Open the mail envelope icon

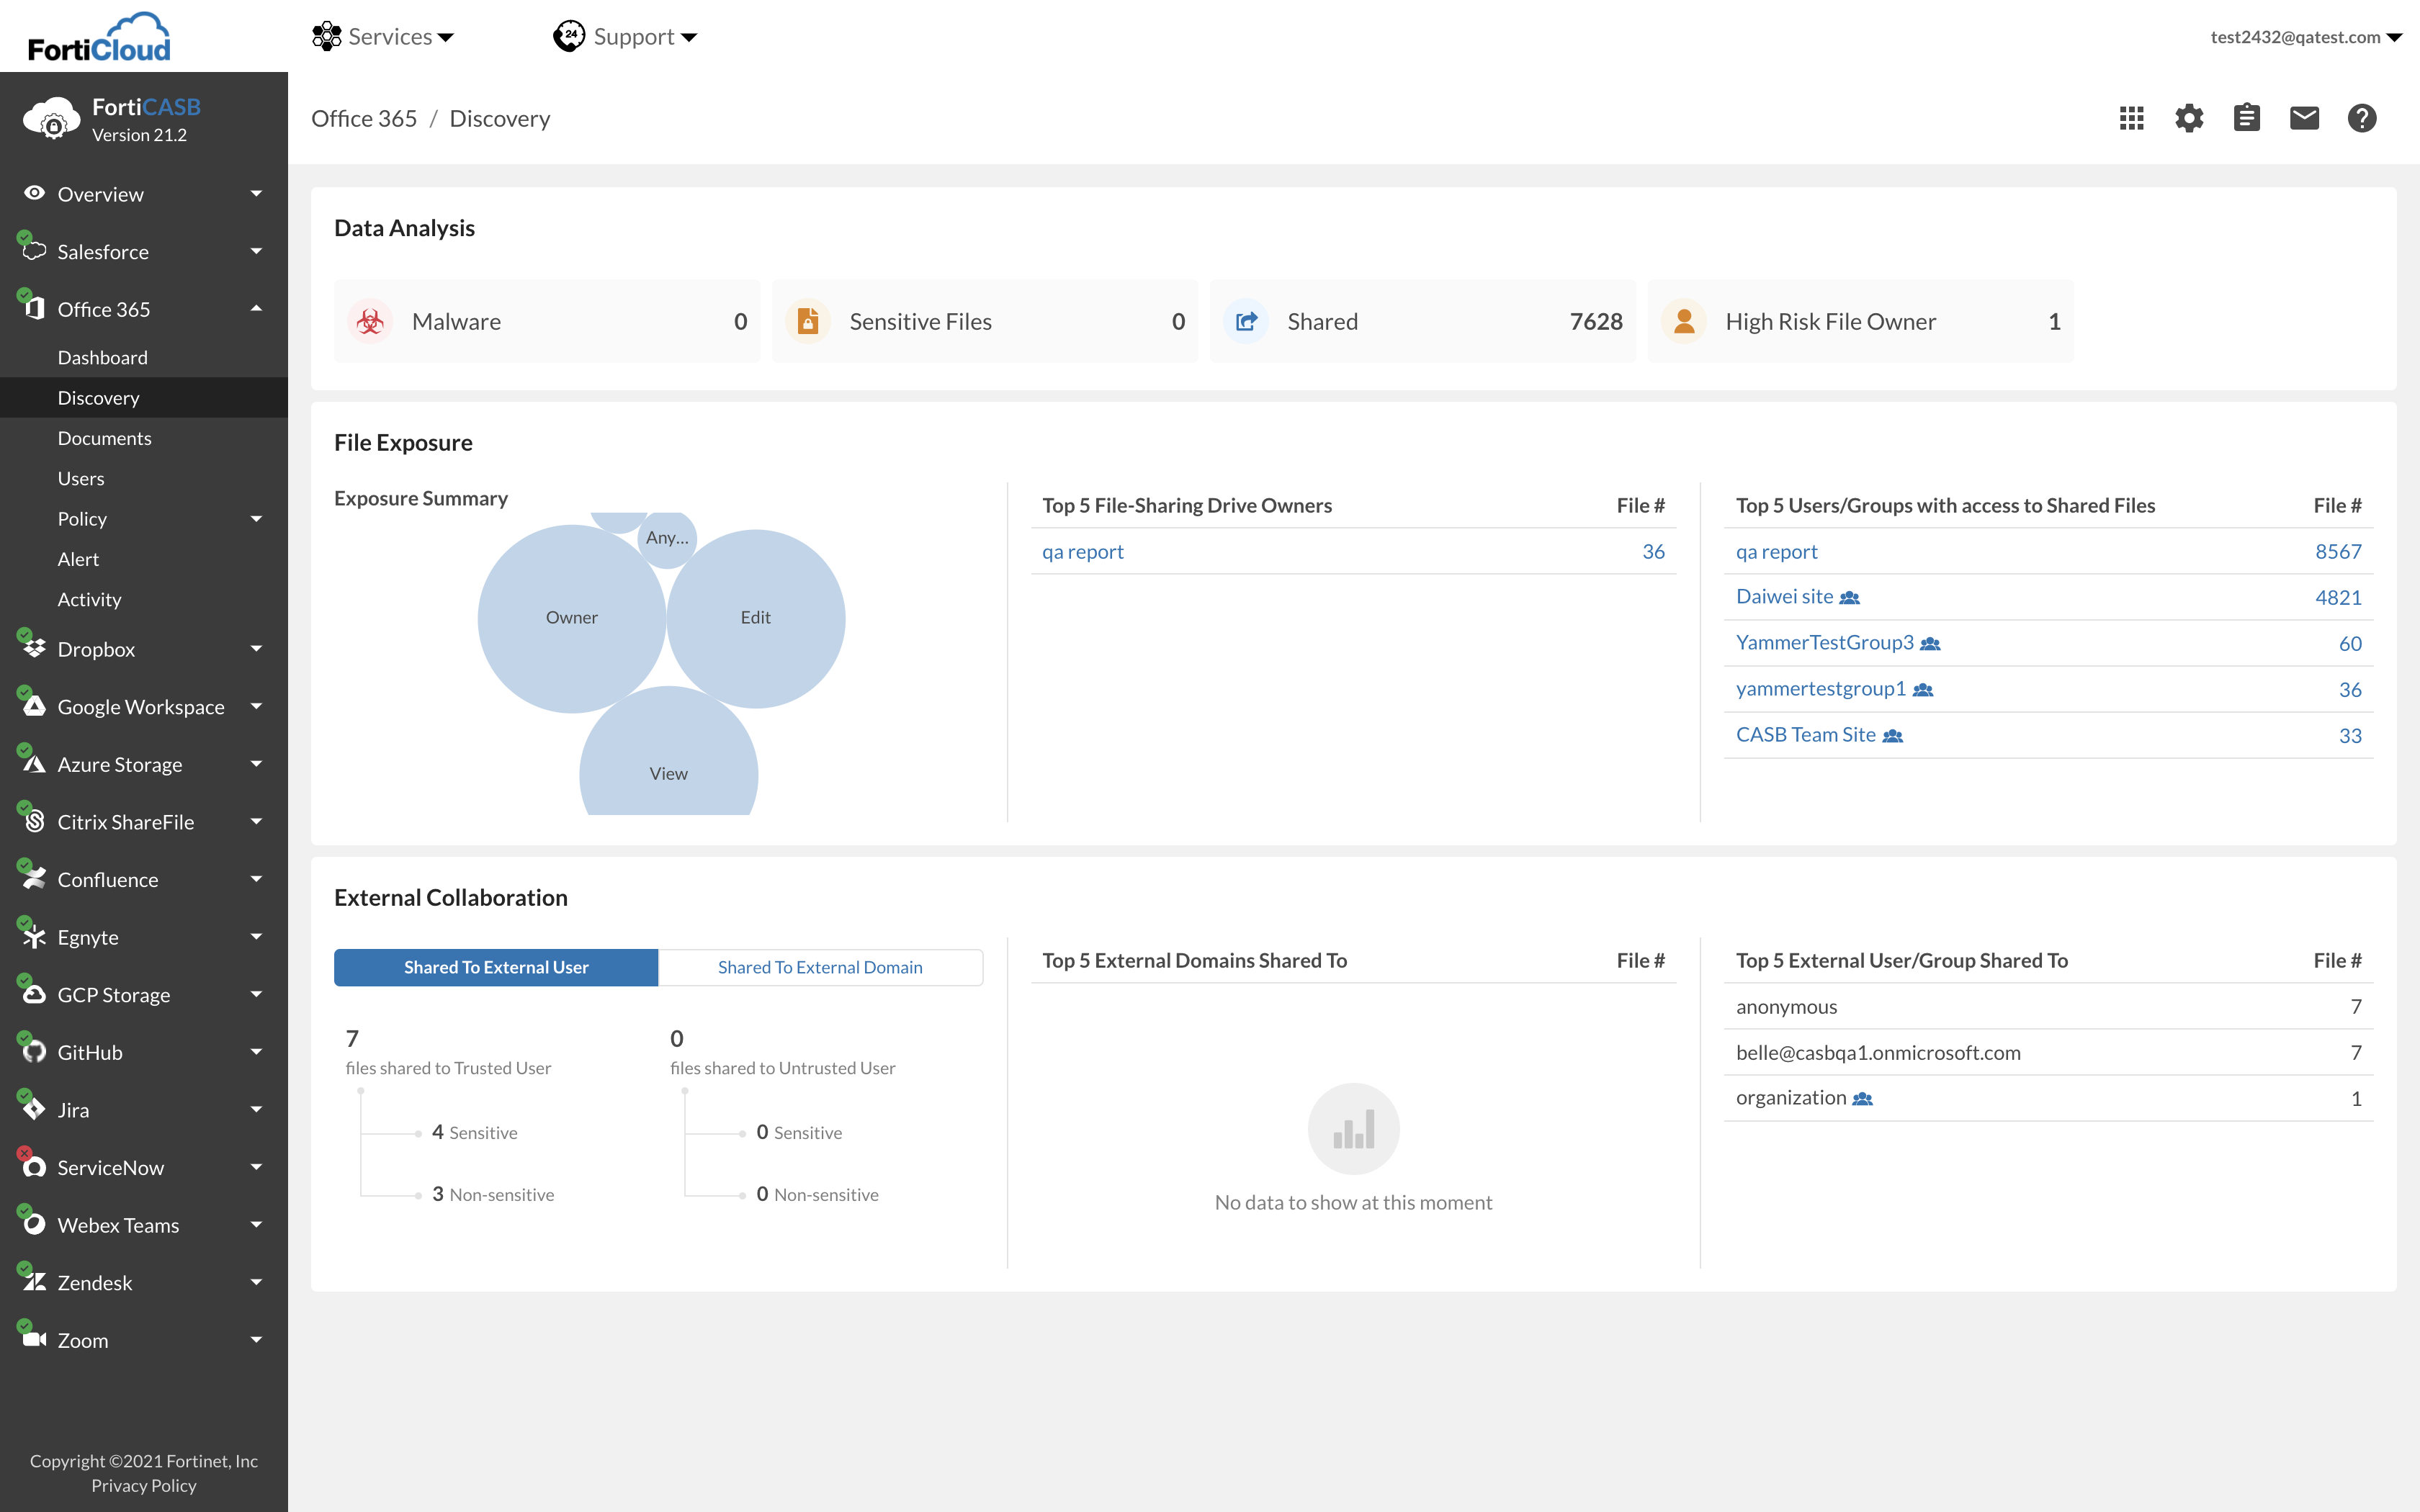pos(2304,118)
